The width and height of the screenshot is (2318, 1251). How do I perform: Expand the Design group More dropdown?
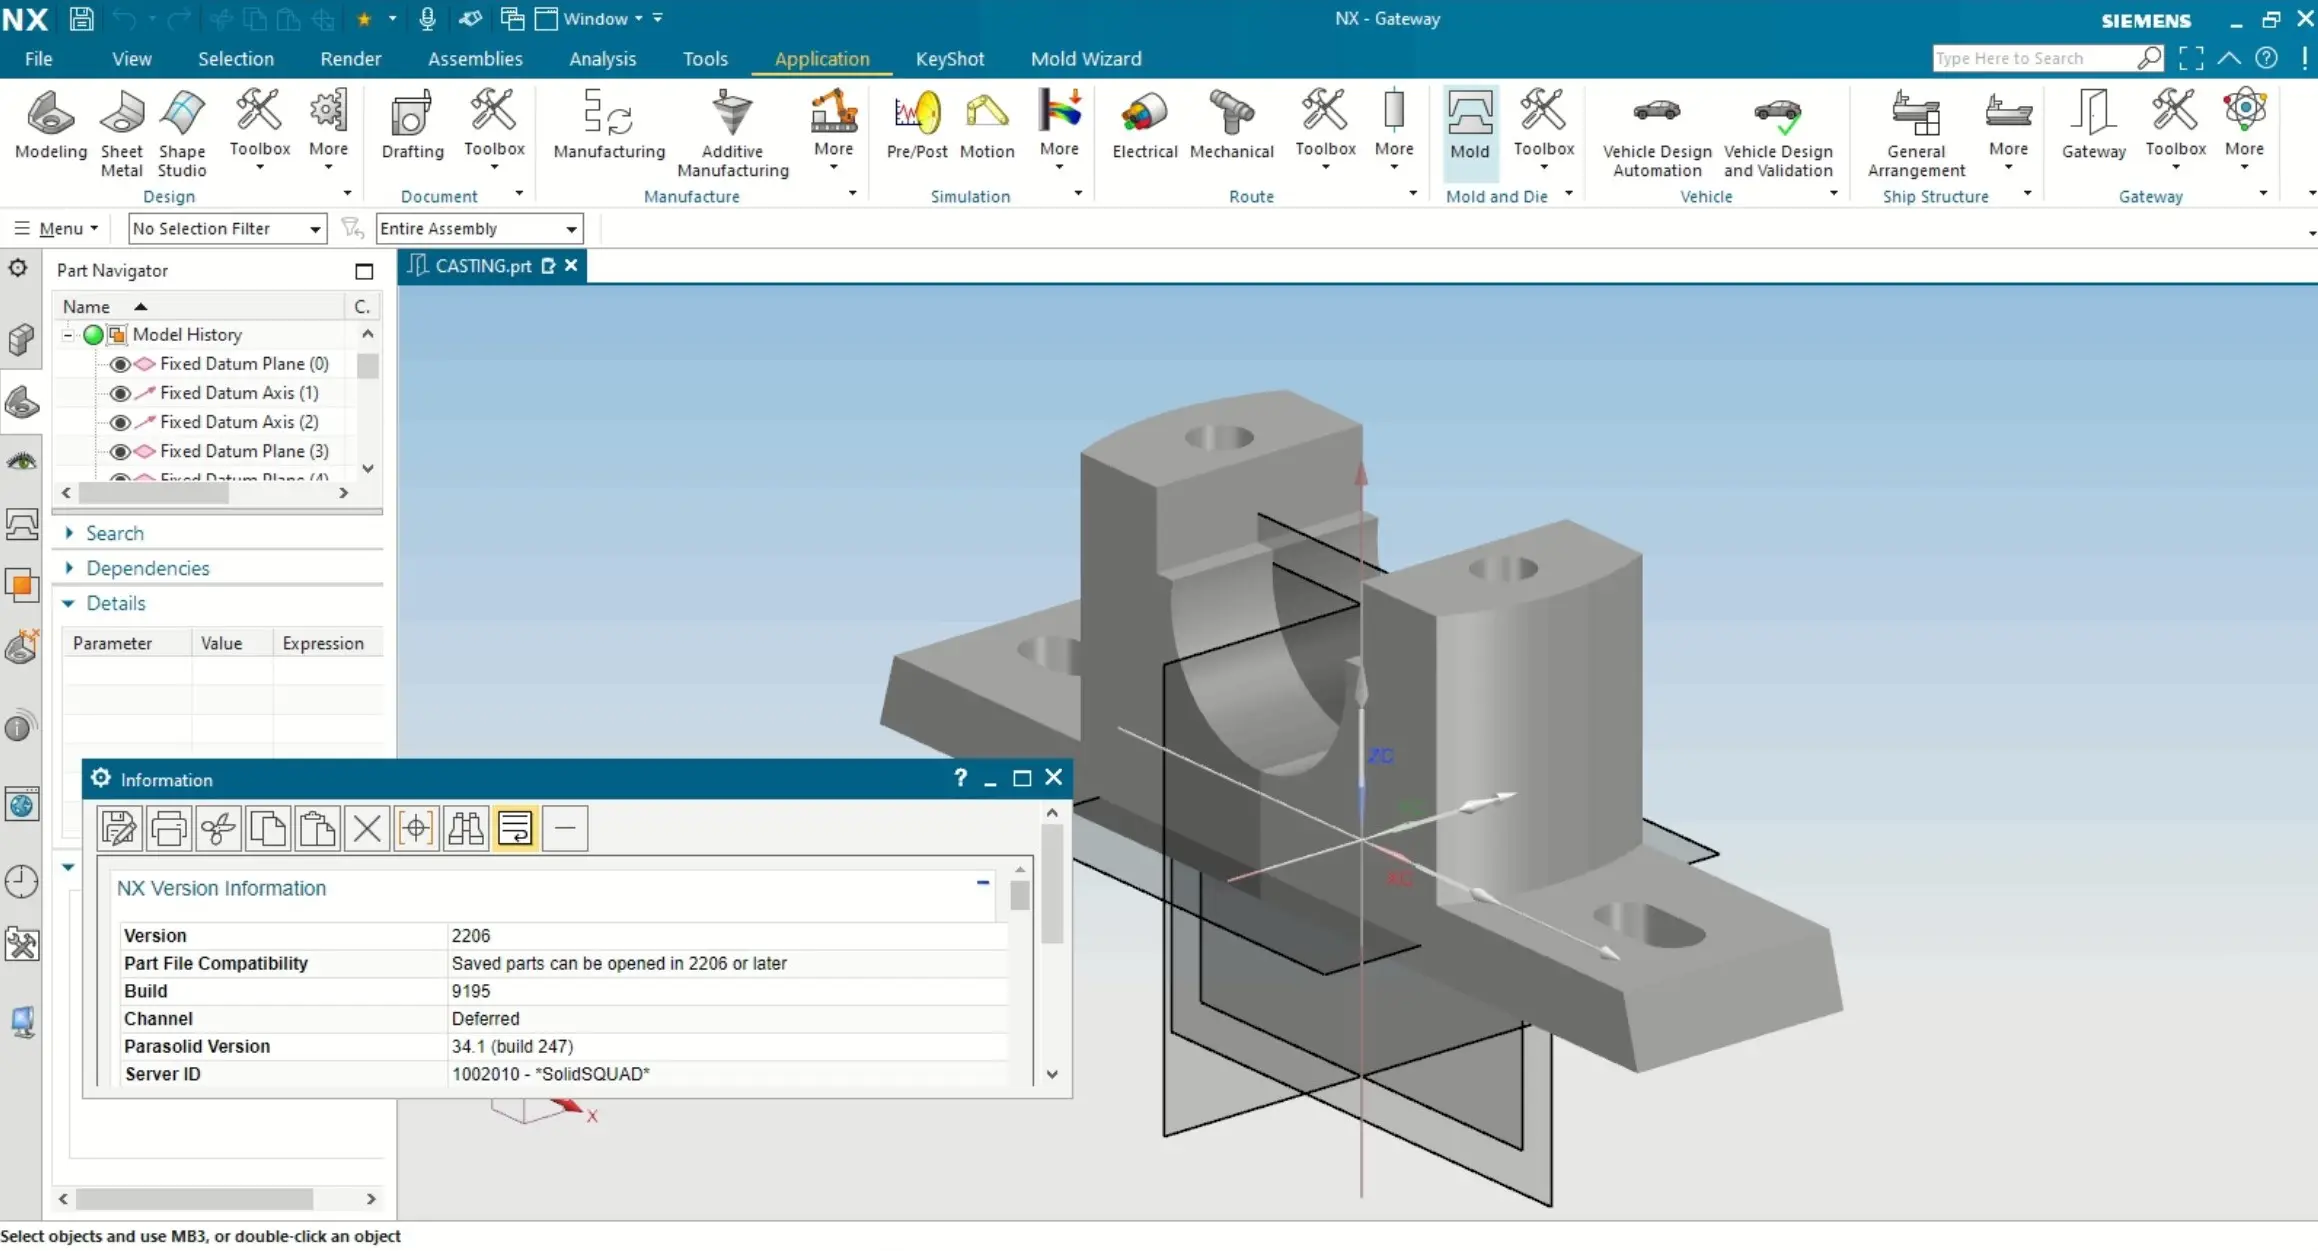[x=328, y=130]
